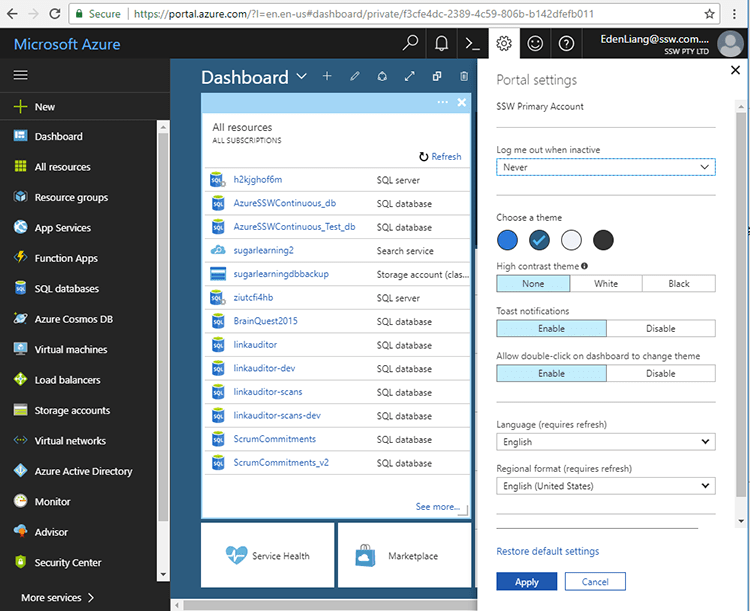The width and height of the screenshot is (750, 611).
Task: Click the feedback smiley face icon
Action: pos(535,43)
